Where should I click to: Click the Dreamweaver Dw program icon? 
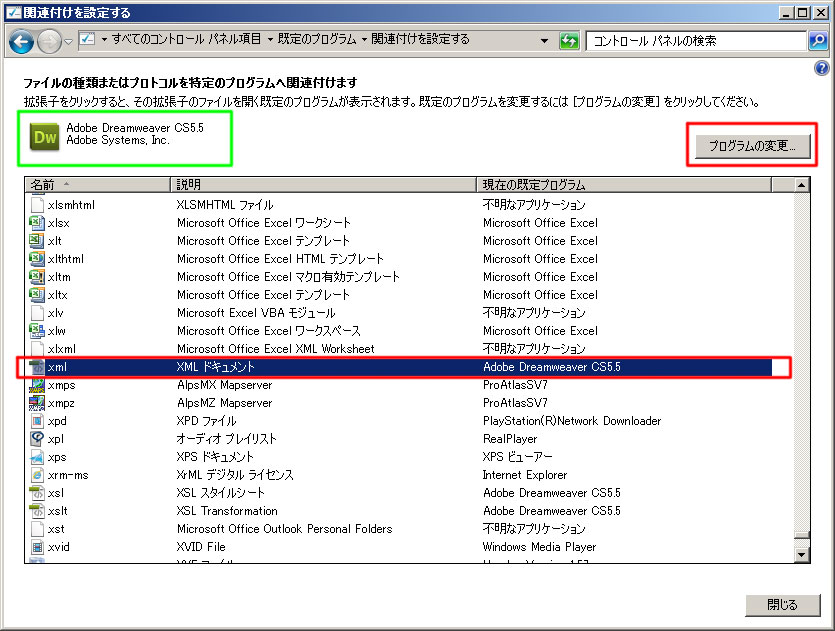pyautogui.click(x=45, y=137)
